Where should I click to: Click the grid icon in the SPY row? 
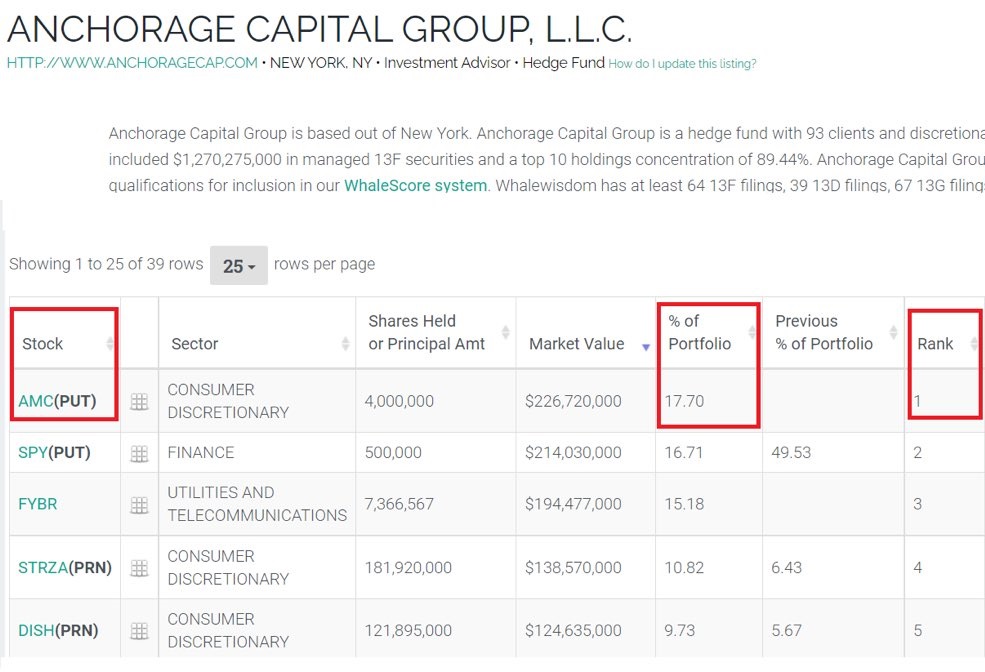(x=138, y=452)
